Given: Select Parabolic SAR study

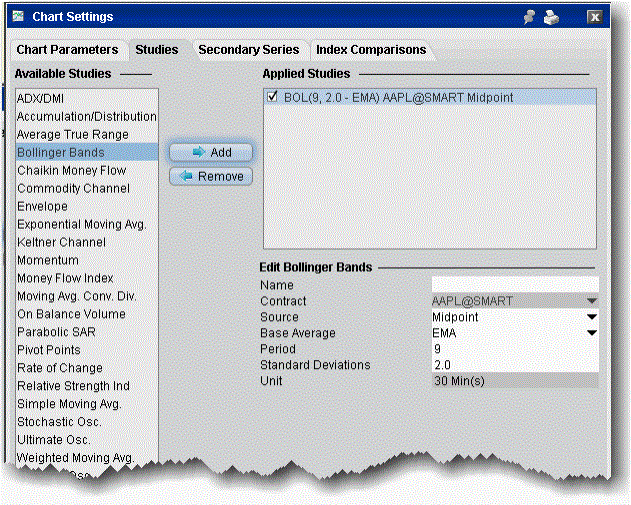Looking at the screenshot, I should tap(56, 332).
